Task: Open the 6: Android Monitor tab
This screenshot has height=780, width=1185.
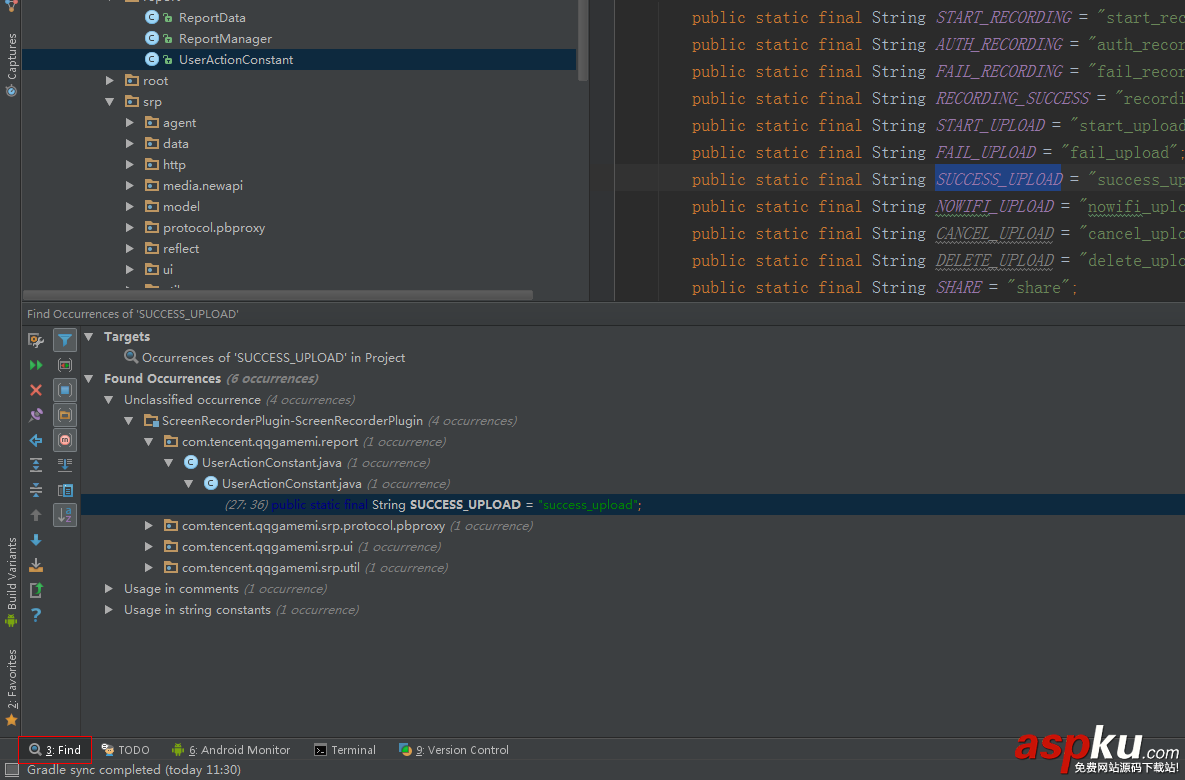Action: click(x=231, y=750)
